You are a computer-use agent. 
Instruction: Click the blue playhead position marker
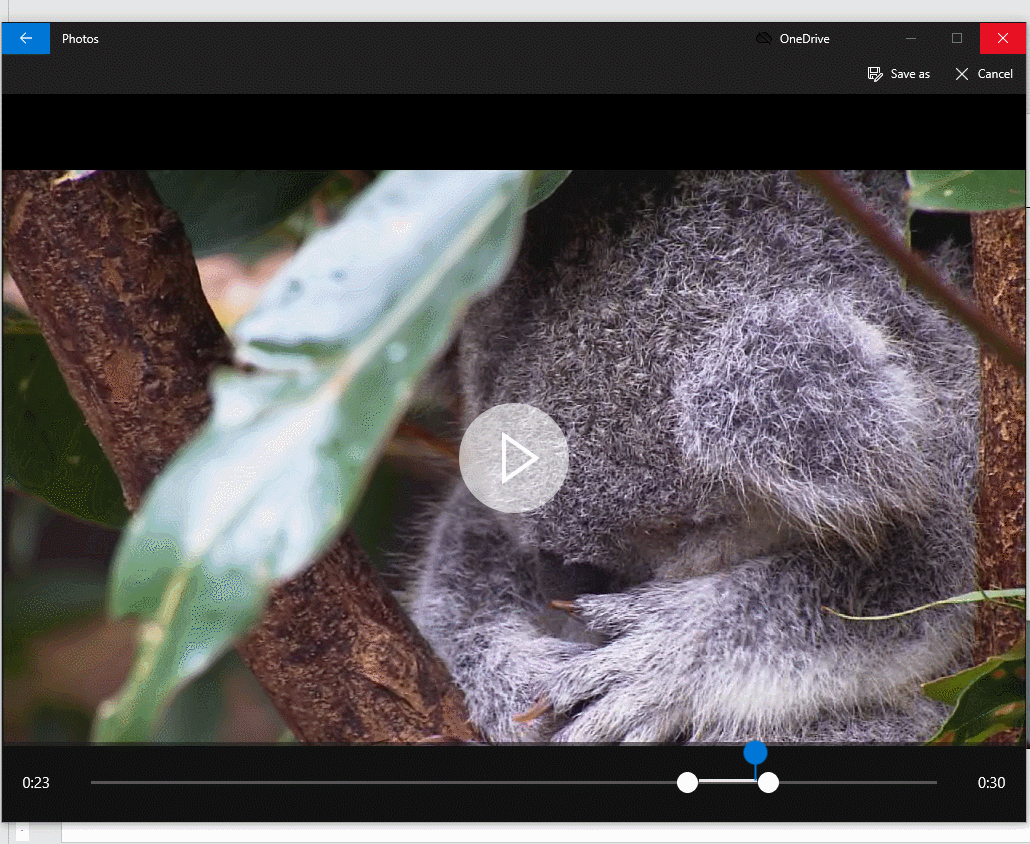click(x=755, y=753)
